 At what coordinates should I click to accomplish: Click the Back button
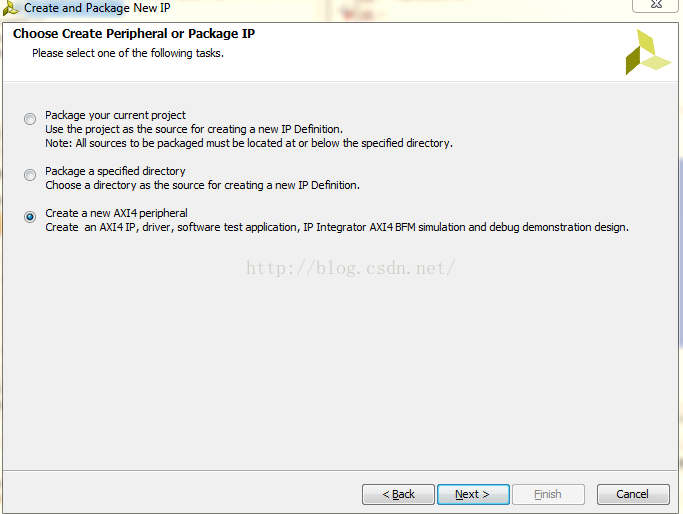click(x=398, y=494)
